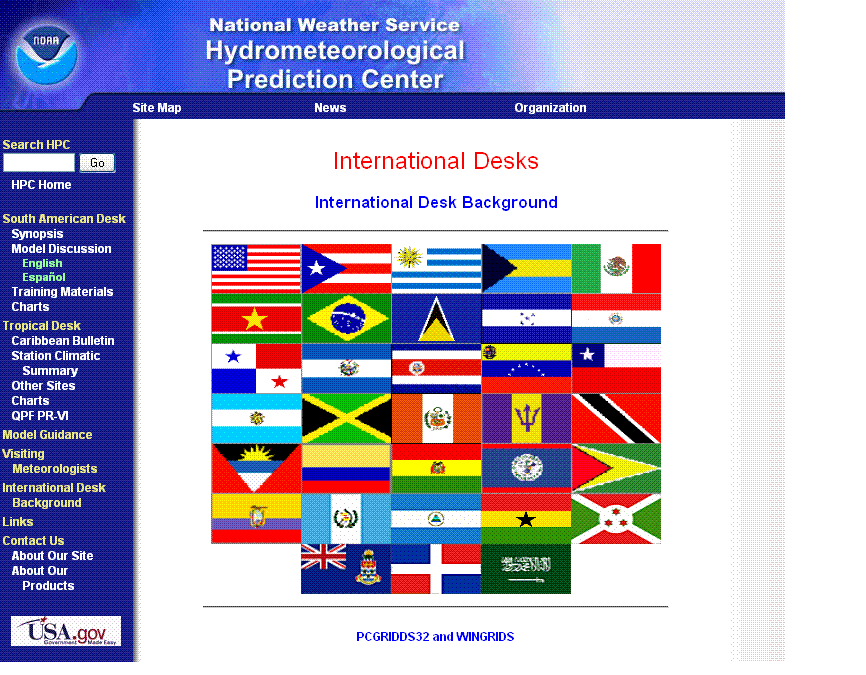Image resolution: width=866 pixels, height=675 pixels.
Task: Click the Cayman Islands flag
Action: pyautogui.click(x=346, y=569)
